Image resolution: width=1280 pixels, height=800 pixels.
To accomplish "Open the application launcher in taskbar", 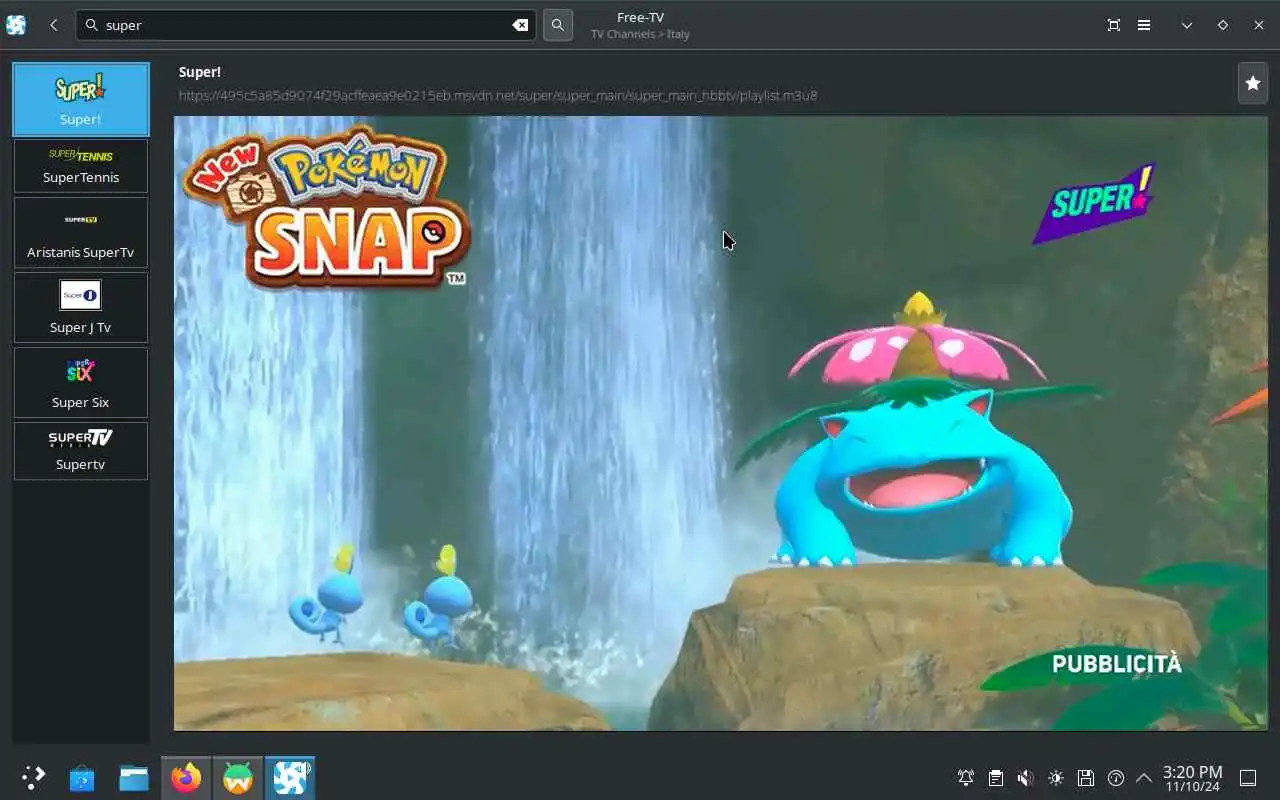I will (33, 777).
